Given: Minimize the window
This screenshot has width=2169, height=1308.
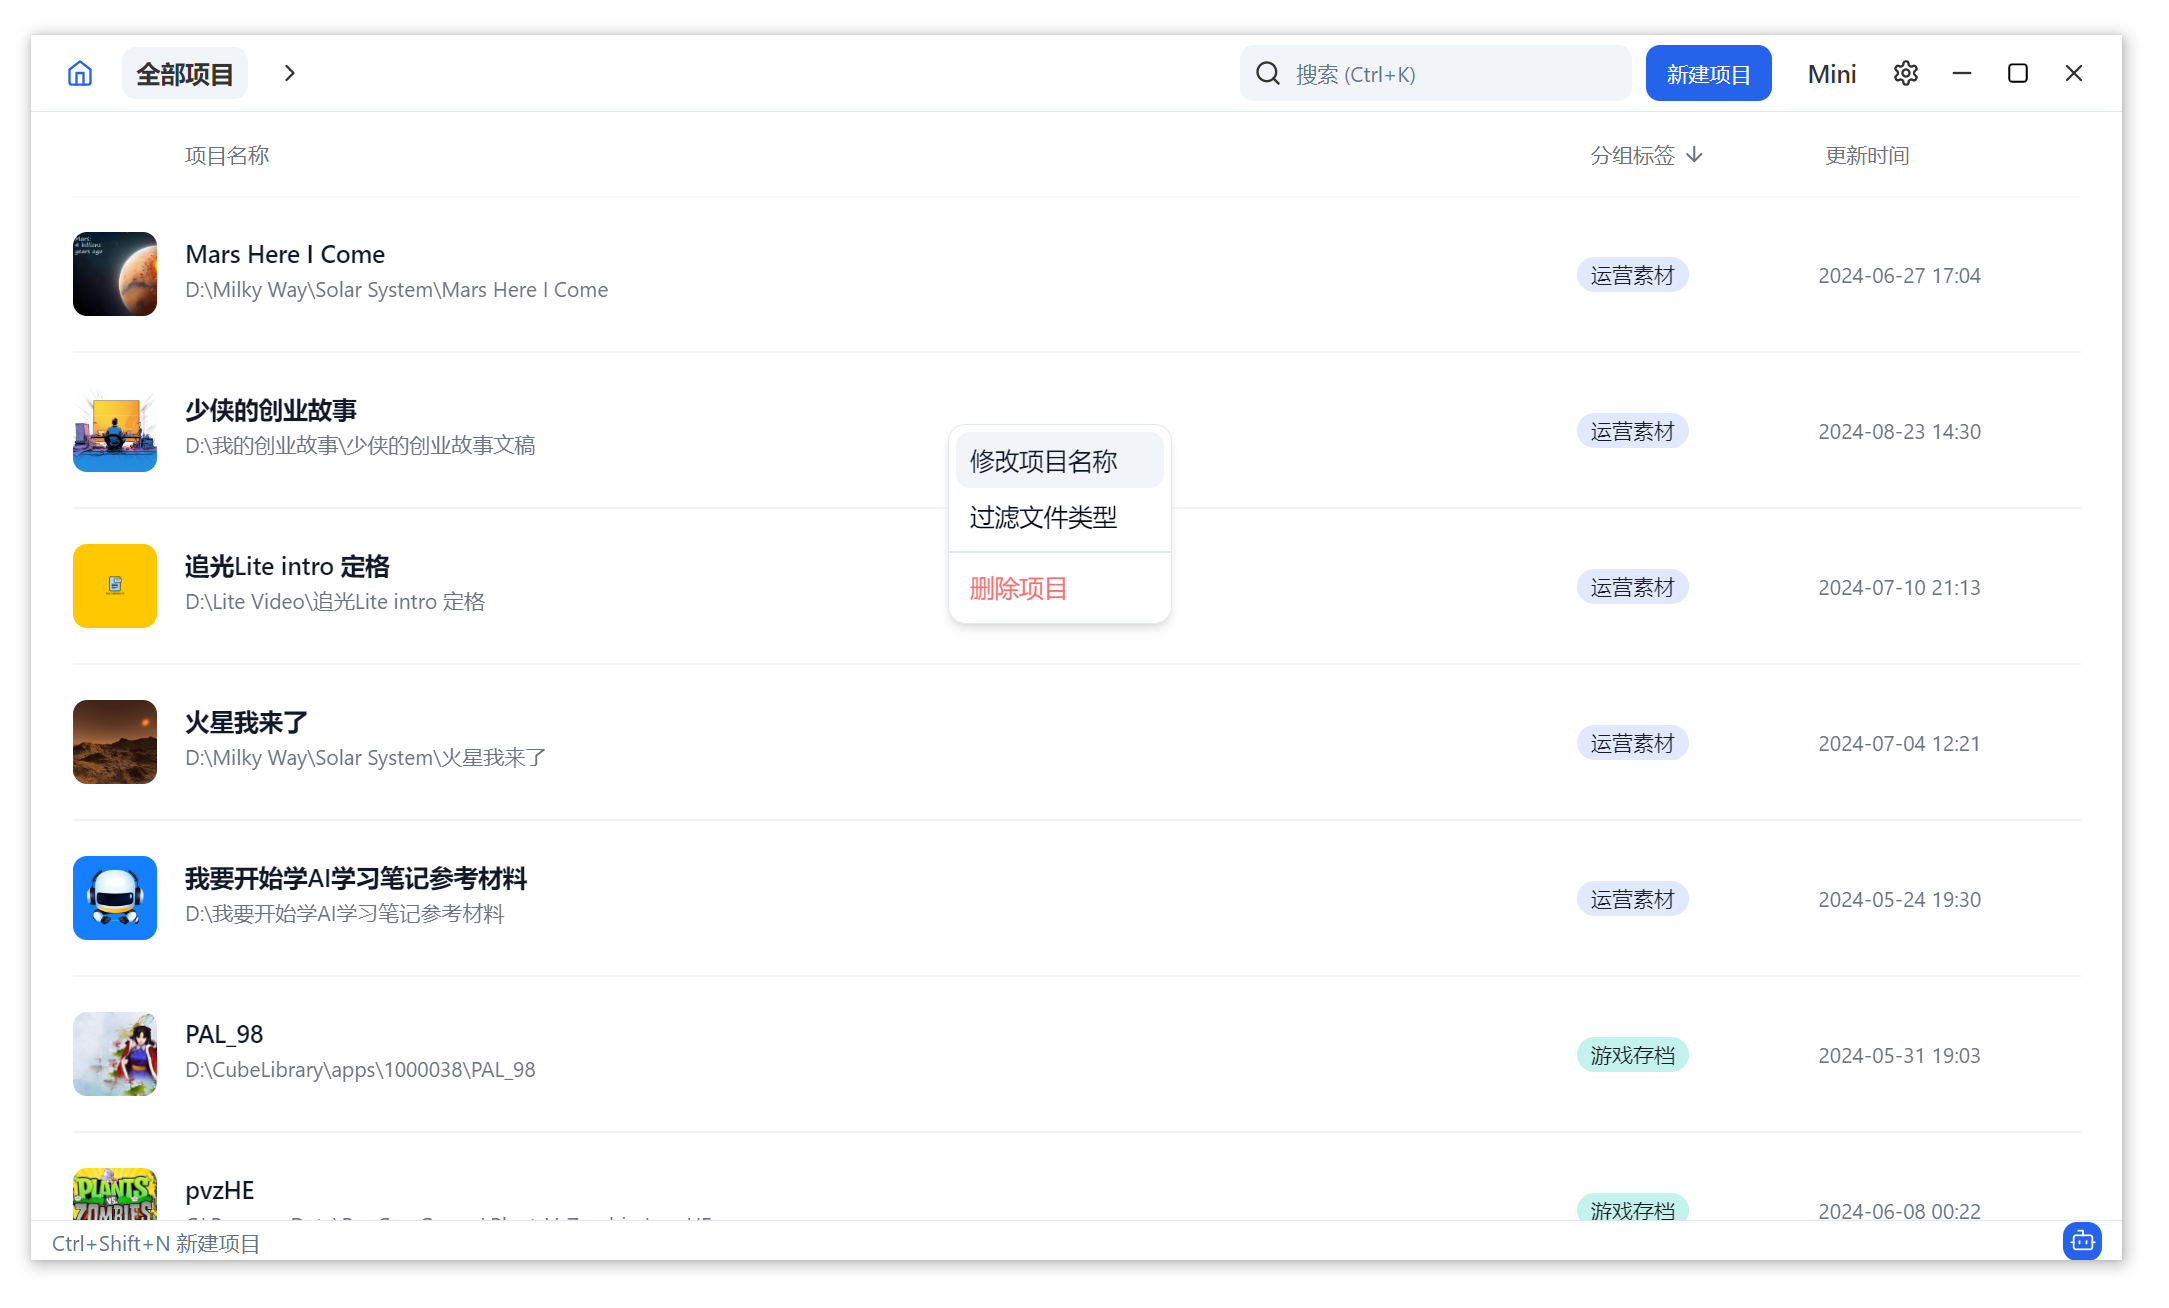Looking at the screenshot, I should [x=1962, y=73].
